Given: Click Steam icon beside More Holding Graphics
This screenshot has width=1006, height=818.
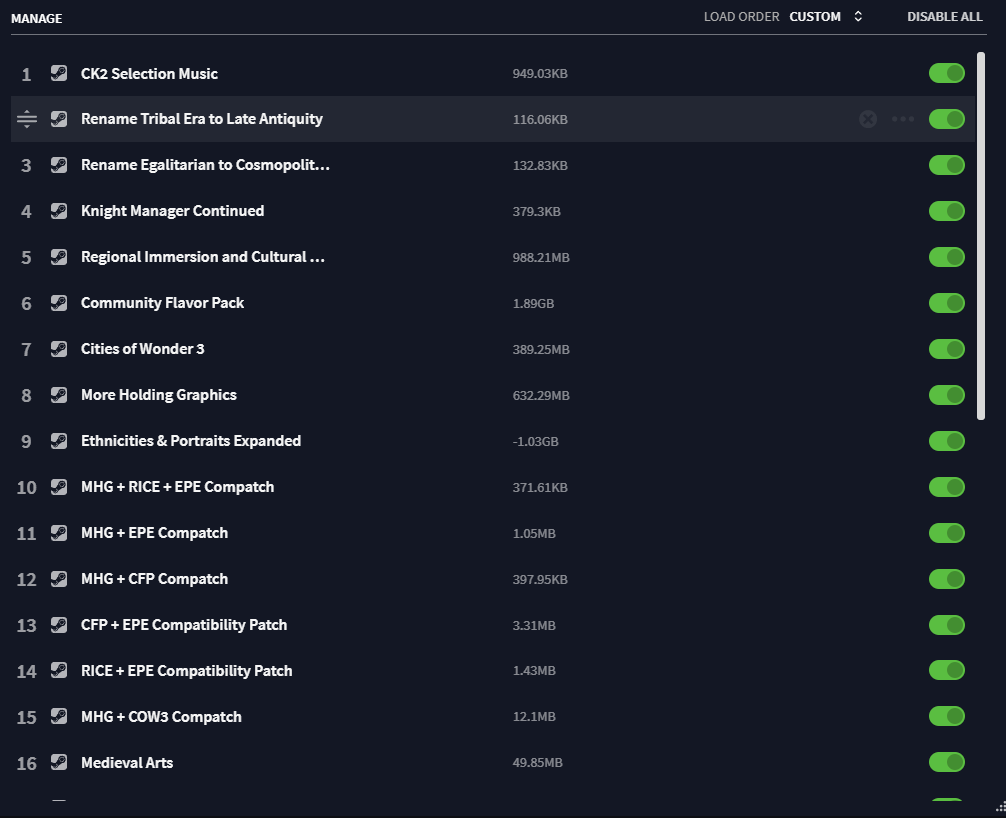Looking at the screenshot, I should [59, 395].
